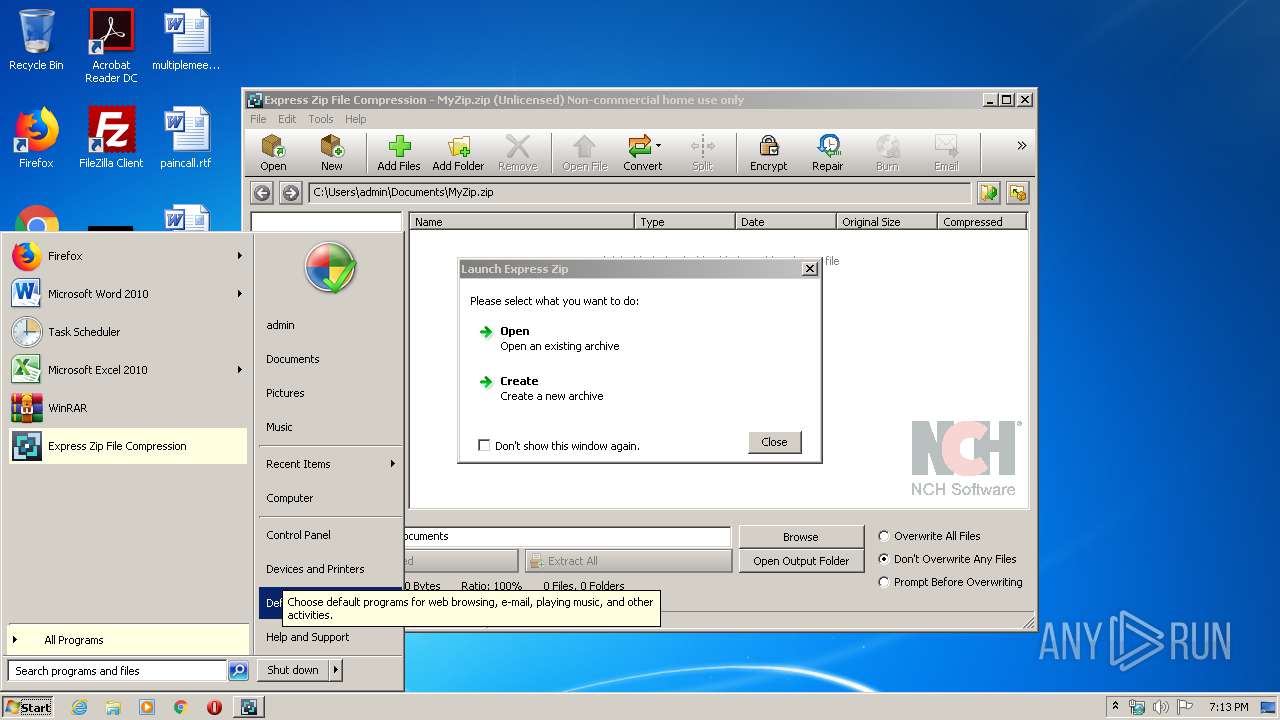
Task: Click the volume icon in system tray
Action: (1160, 707)
